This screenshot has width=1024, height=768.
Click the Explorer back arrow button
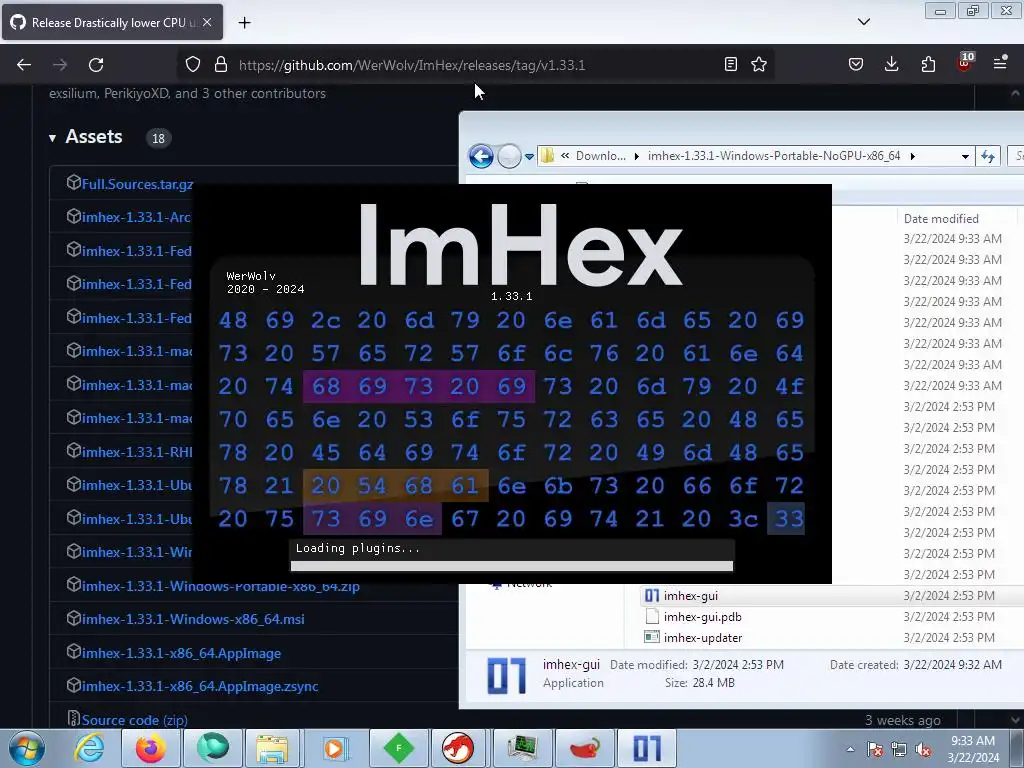coord(481,156)
